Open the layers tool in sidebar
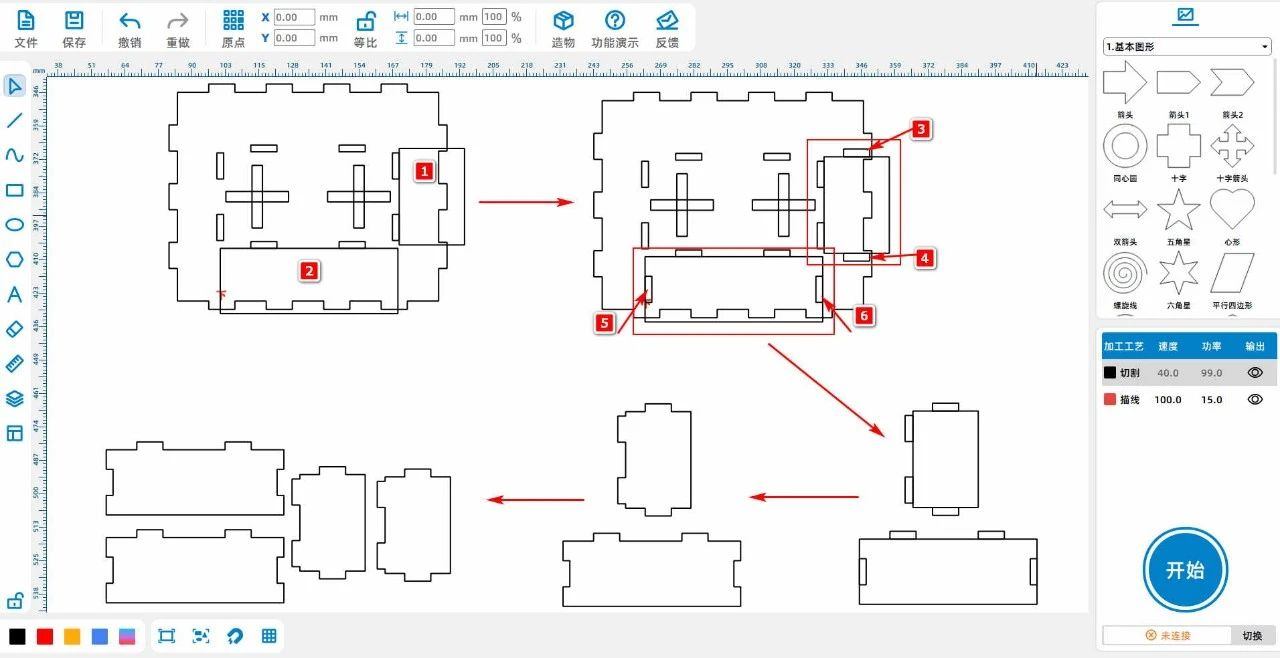Image resolution: width=1280 pixels, height=658 pixels. coord(14,398)
